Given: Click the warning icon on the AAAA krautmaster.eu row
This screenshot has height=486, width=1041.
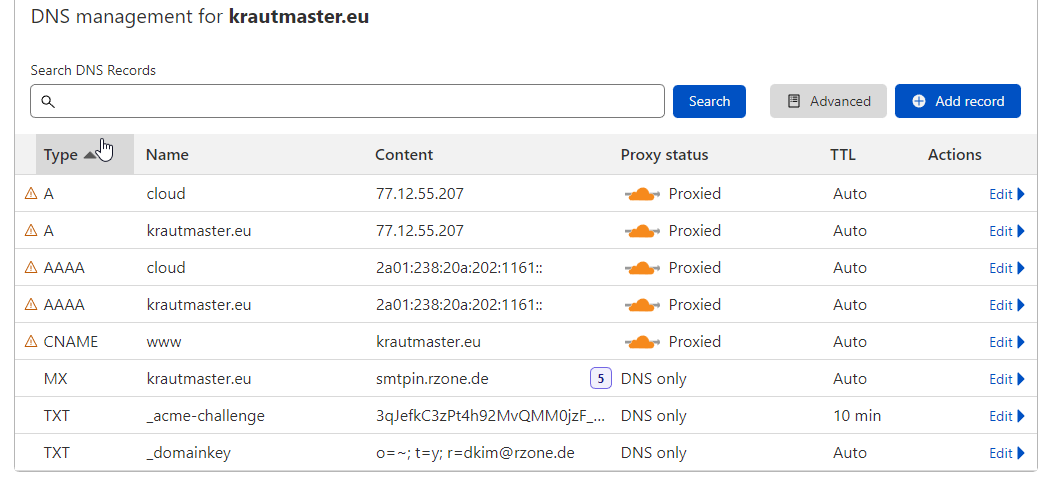Looking at the screenshot, I should [x=31, y=305].
